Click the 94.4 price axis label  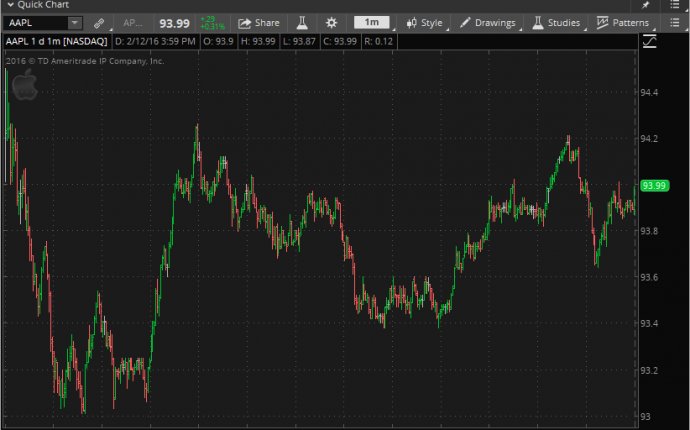click(649, 93)
